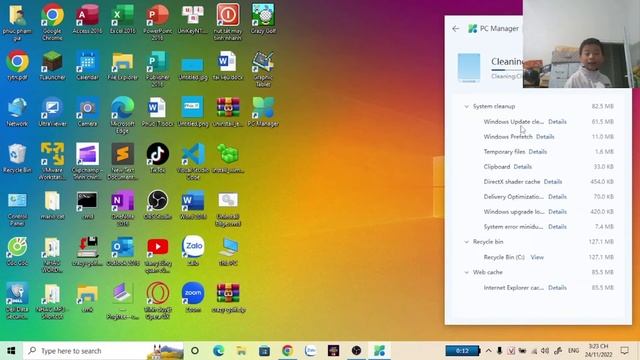View Recycle Bin (C:) contents
Image resolution: width=640 pixels, height=360 pixels.
pos(537,257)
